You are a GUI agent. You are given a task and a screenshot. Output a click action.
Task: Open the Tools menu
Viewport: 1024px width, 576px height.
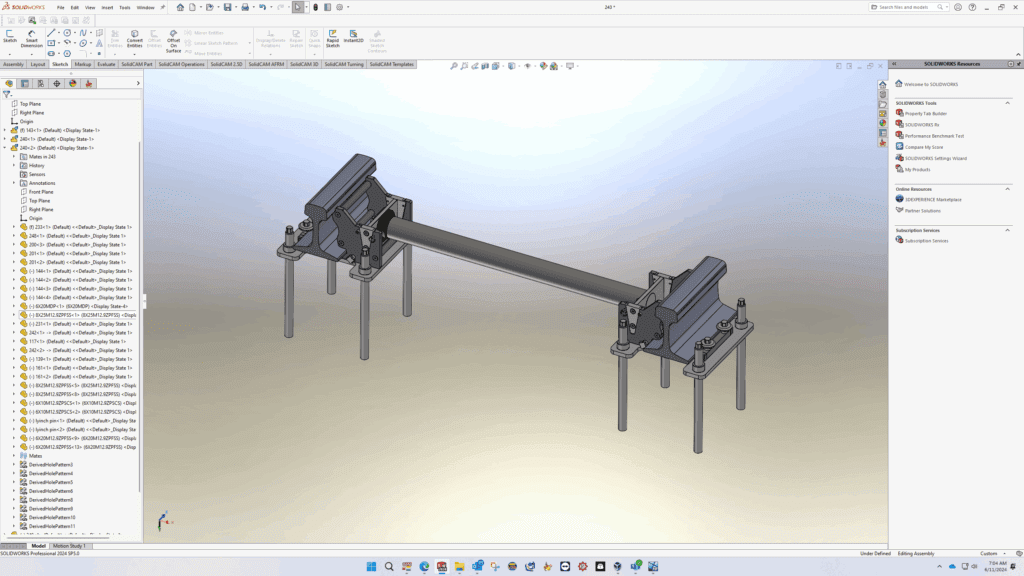tap(125, 7)
